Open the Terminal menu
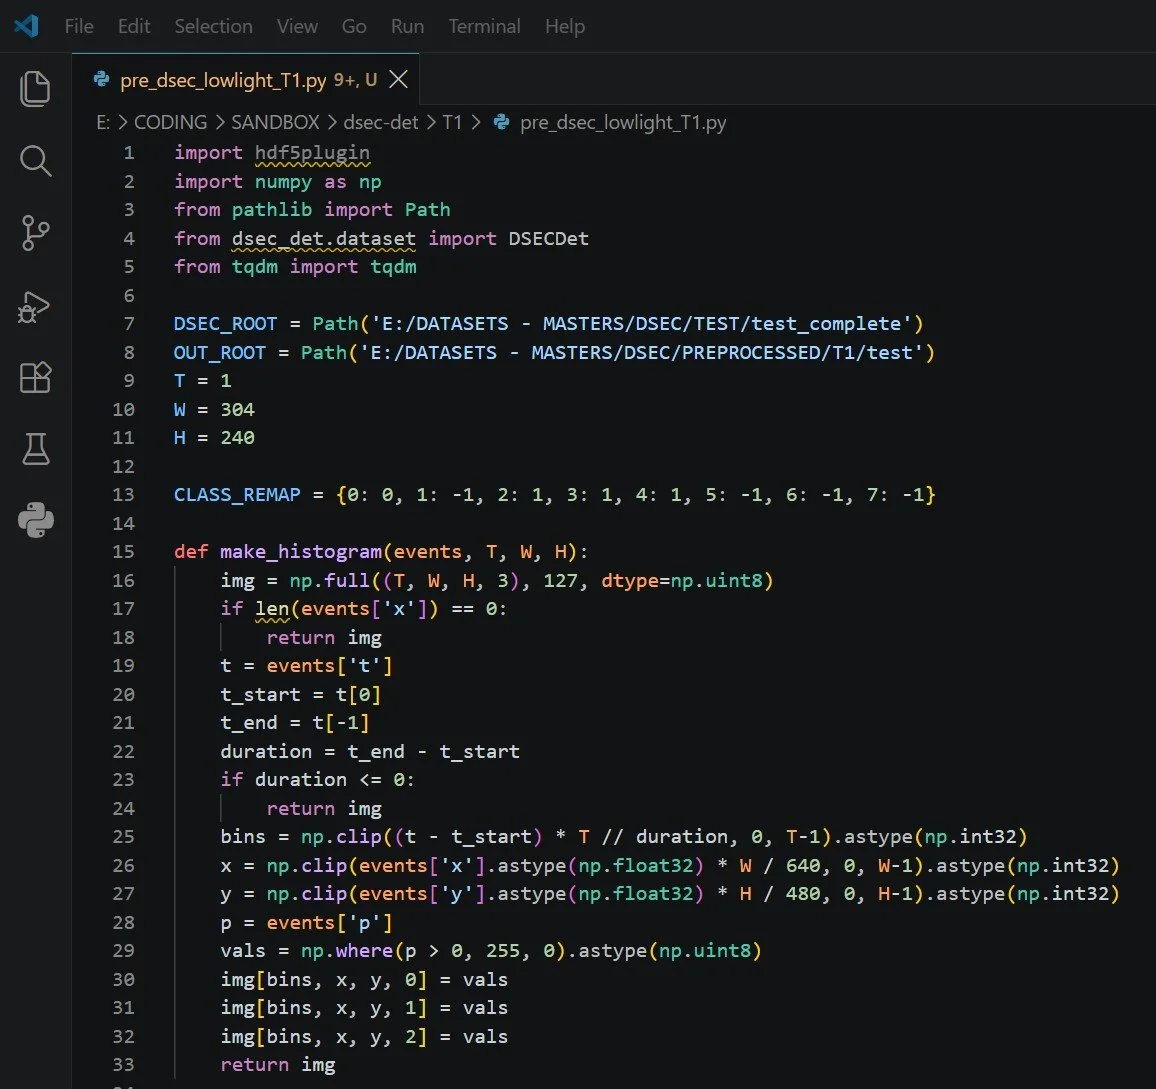The height and width of the screenshot is (1089, 1156). click(x=484, y=27)
